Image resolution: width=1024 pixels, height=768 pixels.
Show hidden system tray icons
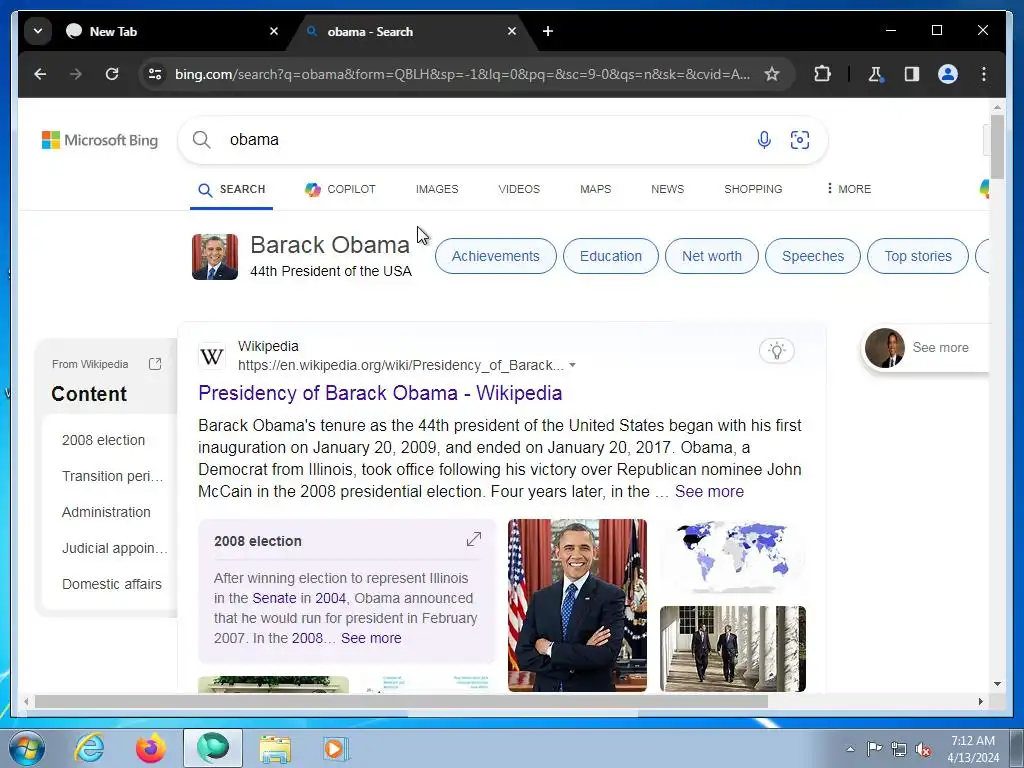(850, 749)
